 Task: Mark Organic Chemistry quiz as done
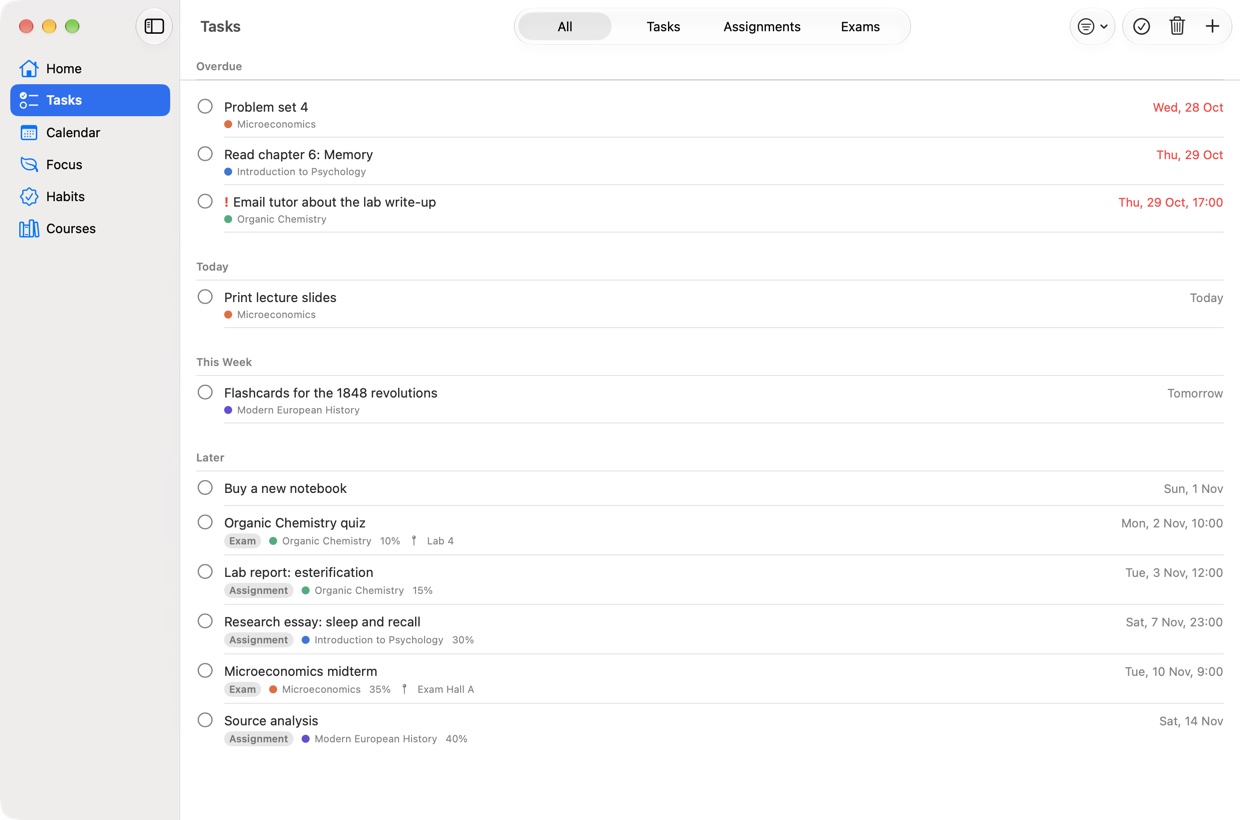205,522
